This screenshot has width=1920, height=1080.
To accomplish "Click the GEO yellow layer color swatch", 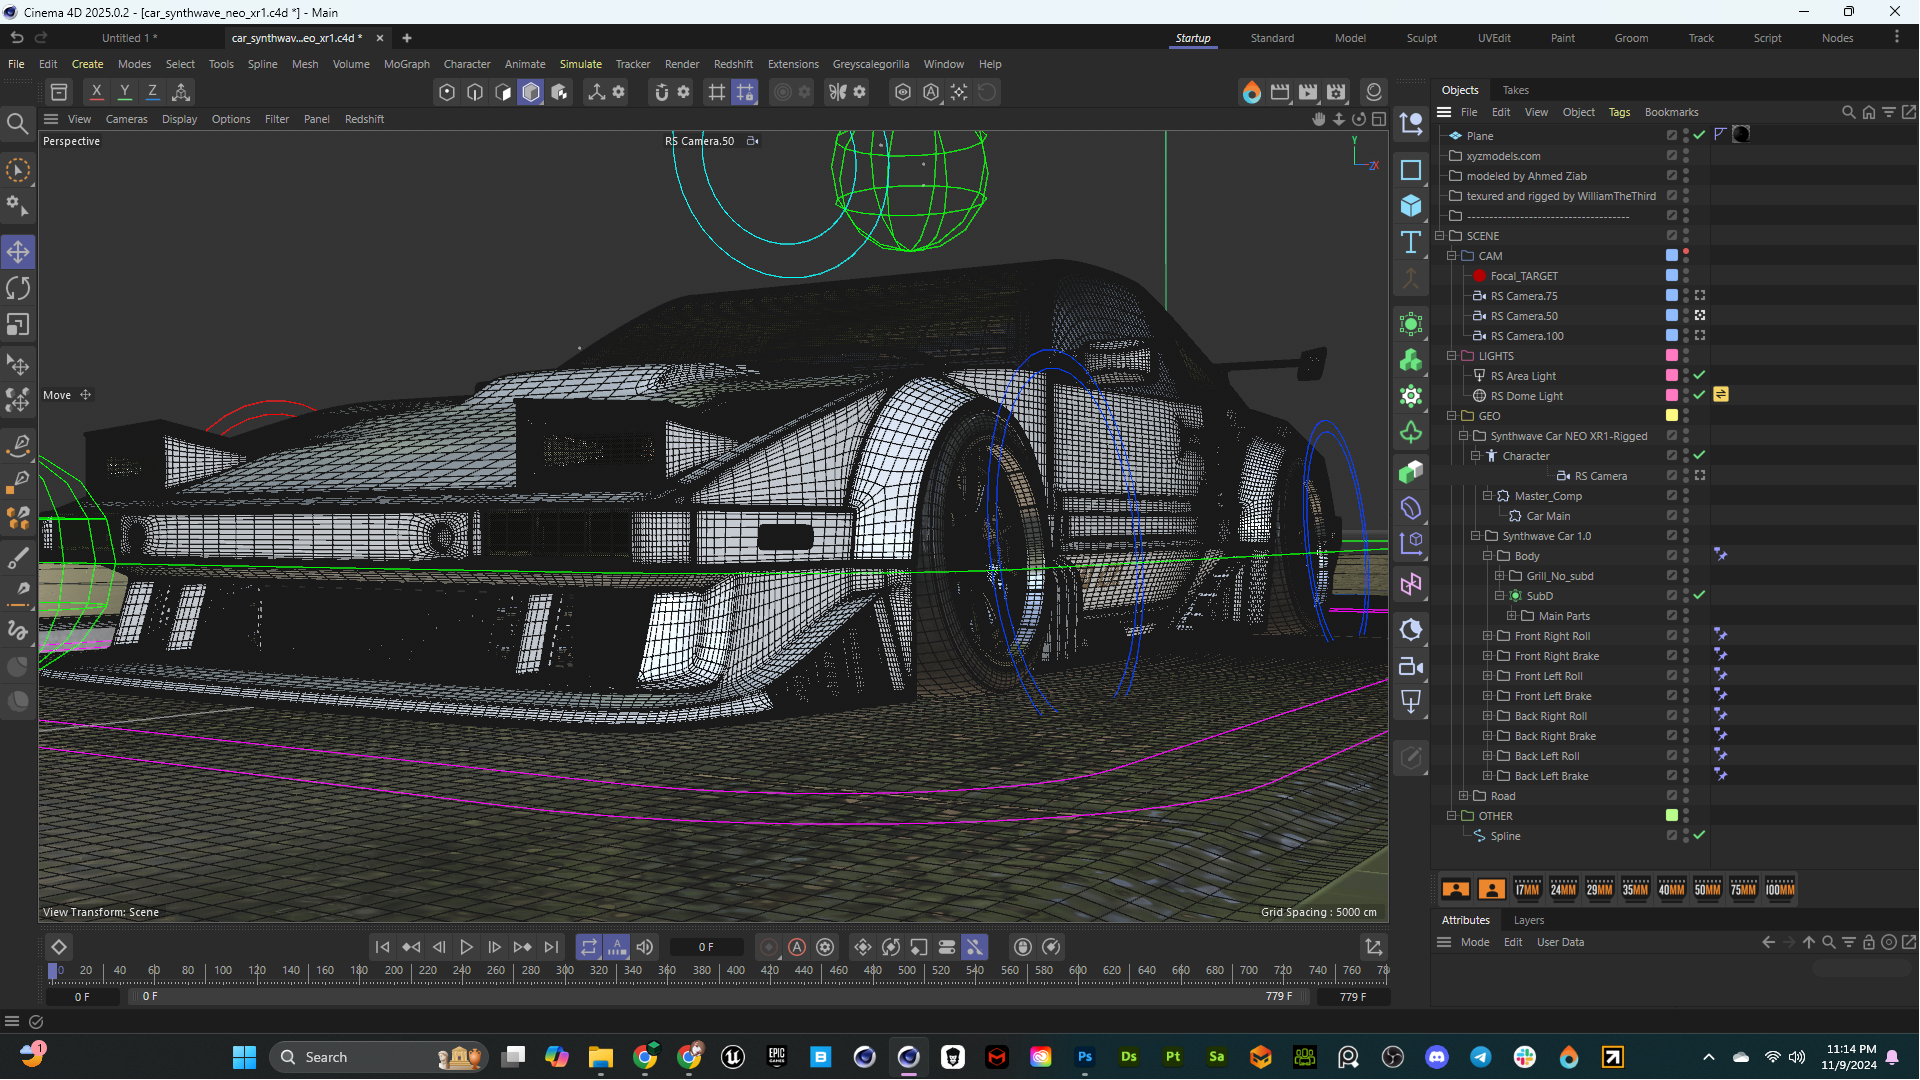I will (1671, 415).
